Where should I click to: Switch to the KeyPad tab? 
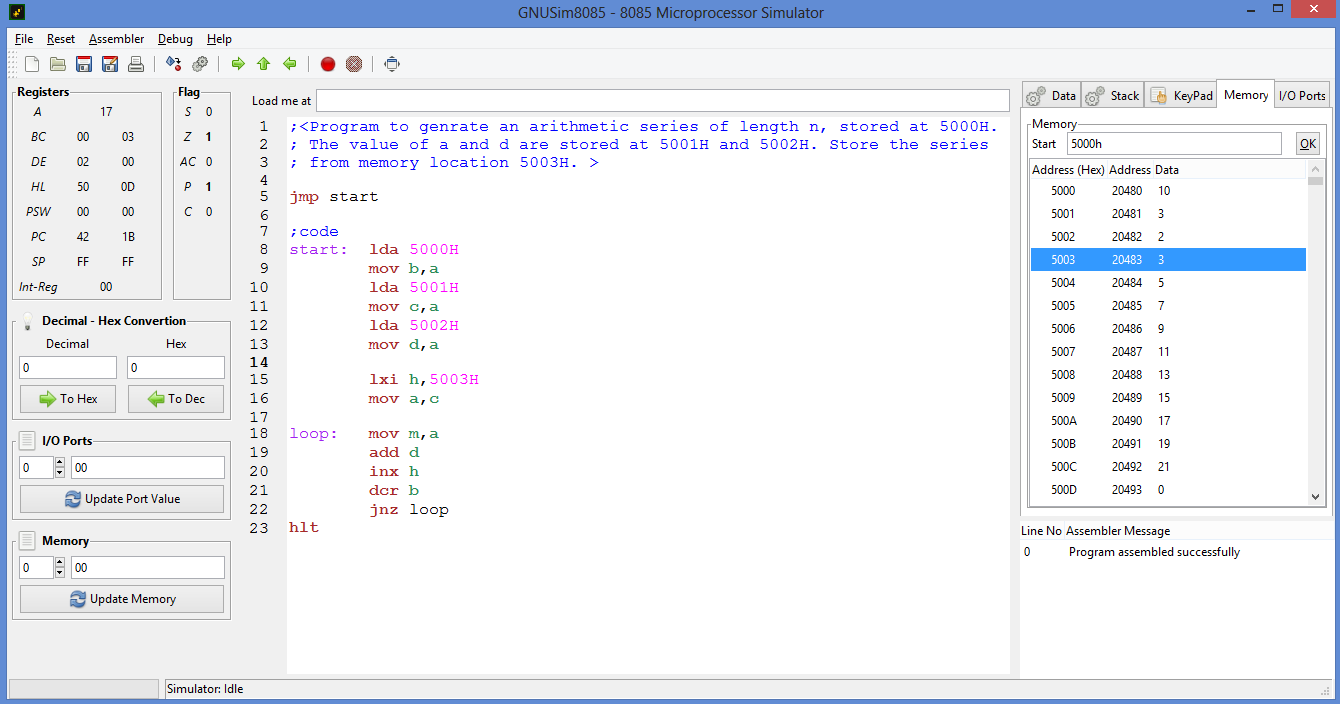coord(1181,96)
